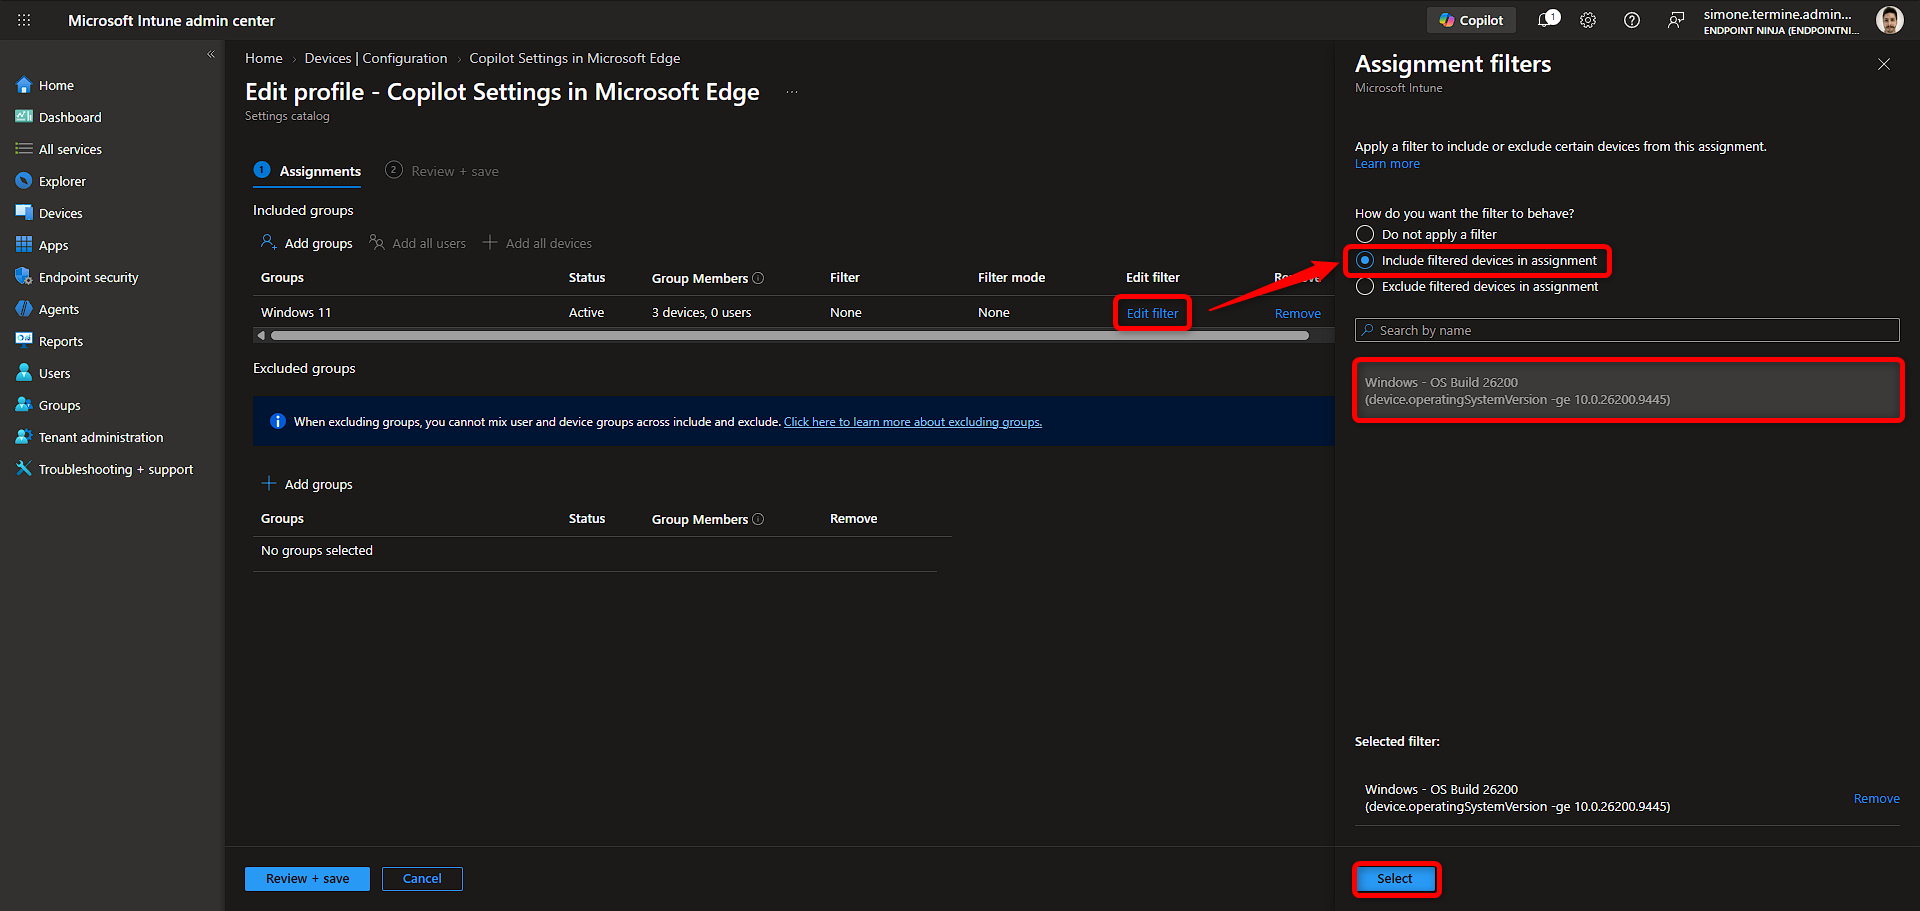Click Devices | Configuration breadcrumb
Image resolution: width=1920 pixels, height=911 pixels.
point(376,58)
